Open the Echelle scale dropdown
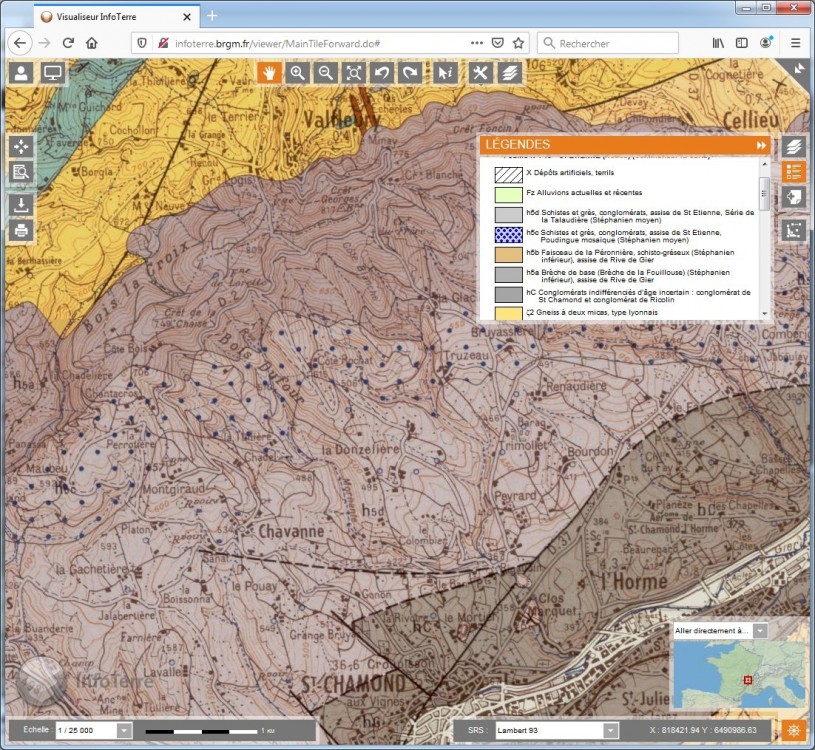 click(x=124, y=731)
